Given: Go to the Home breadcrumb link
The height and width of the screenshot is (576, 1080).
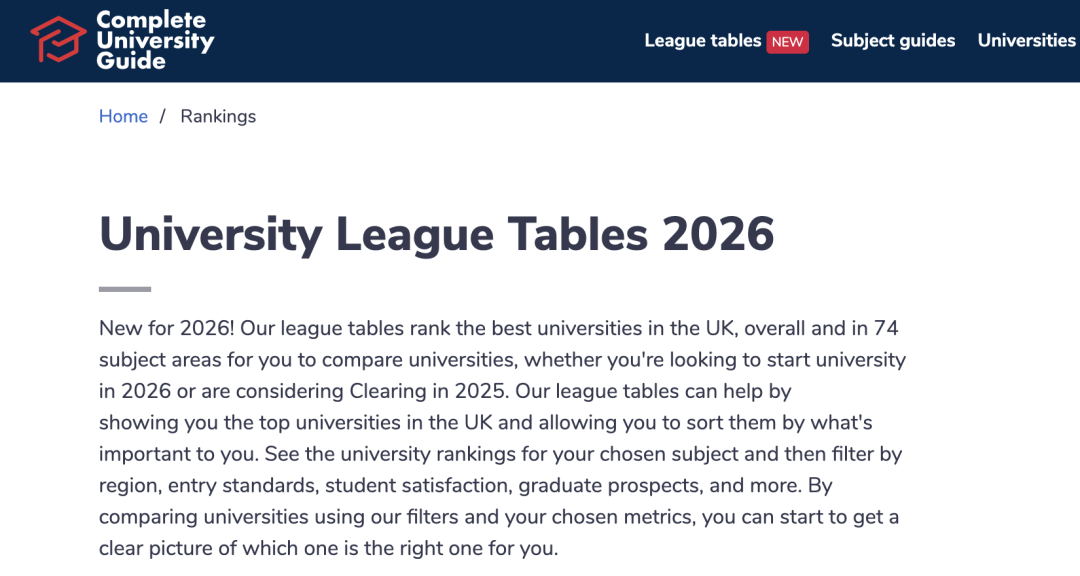Looking at the screenshot, I should 123,117.
